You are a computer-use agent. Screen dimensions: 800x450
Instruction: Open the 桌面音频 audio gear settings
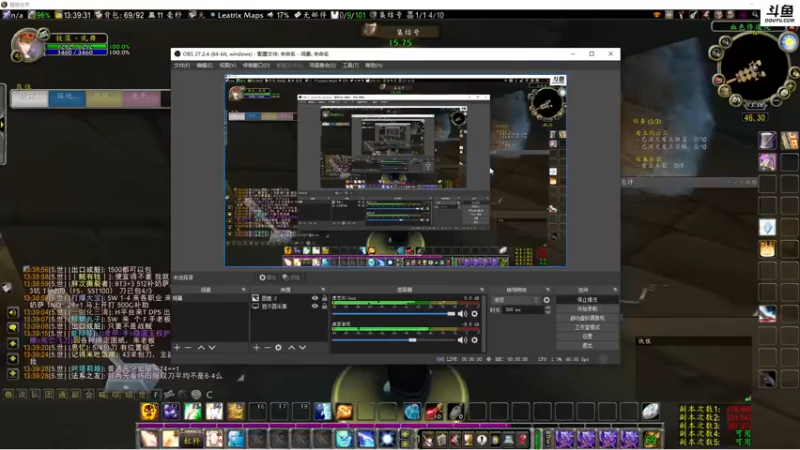[474, 340]
